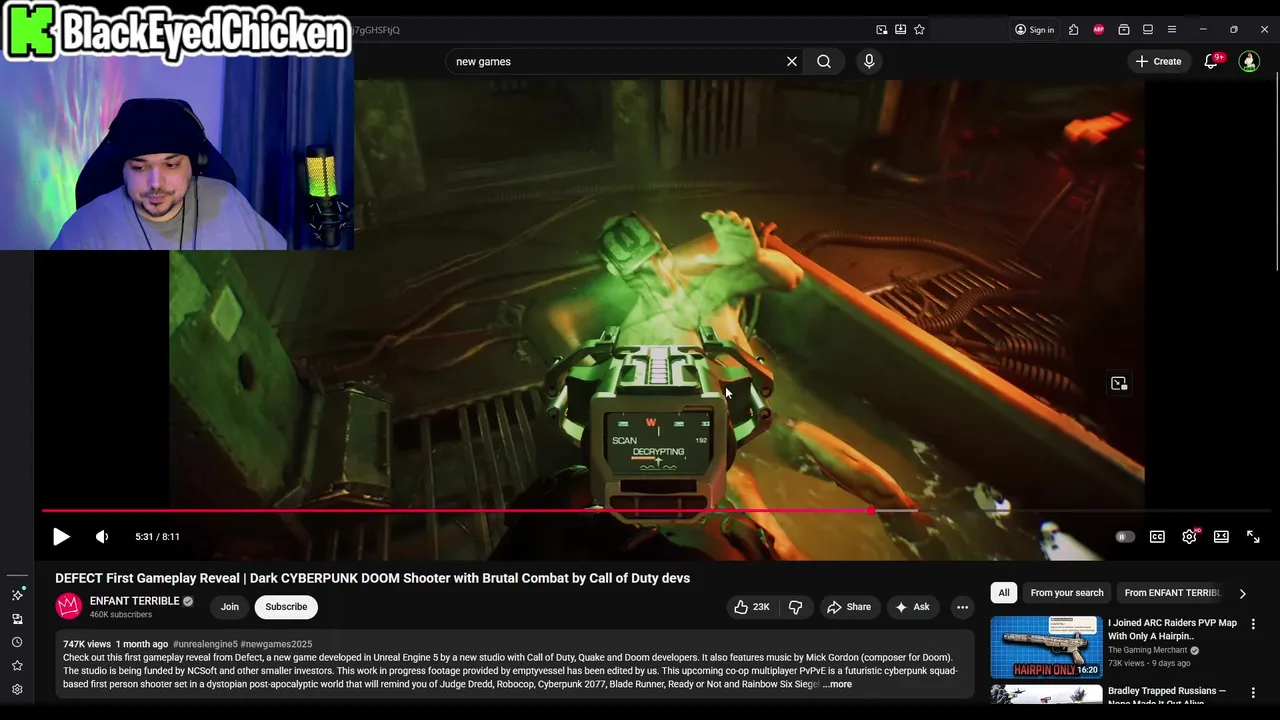The height and width of the screenshot is (720, 1280).
Task: Open the #unrealengine5 hashtag
Action: [x=205, y=644]
